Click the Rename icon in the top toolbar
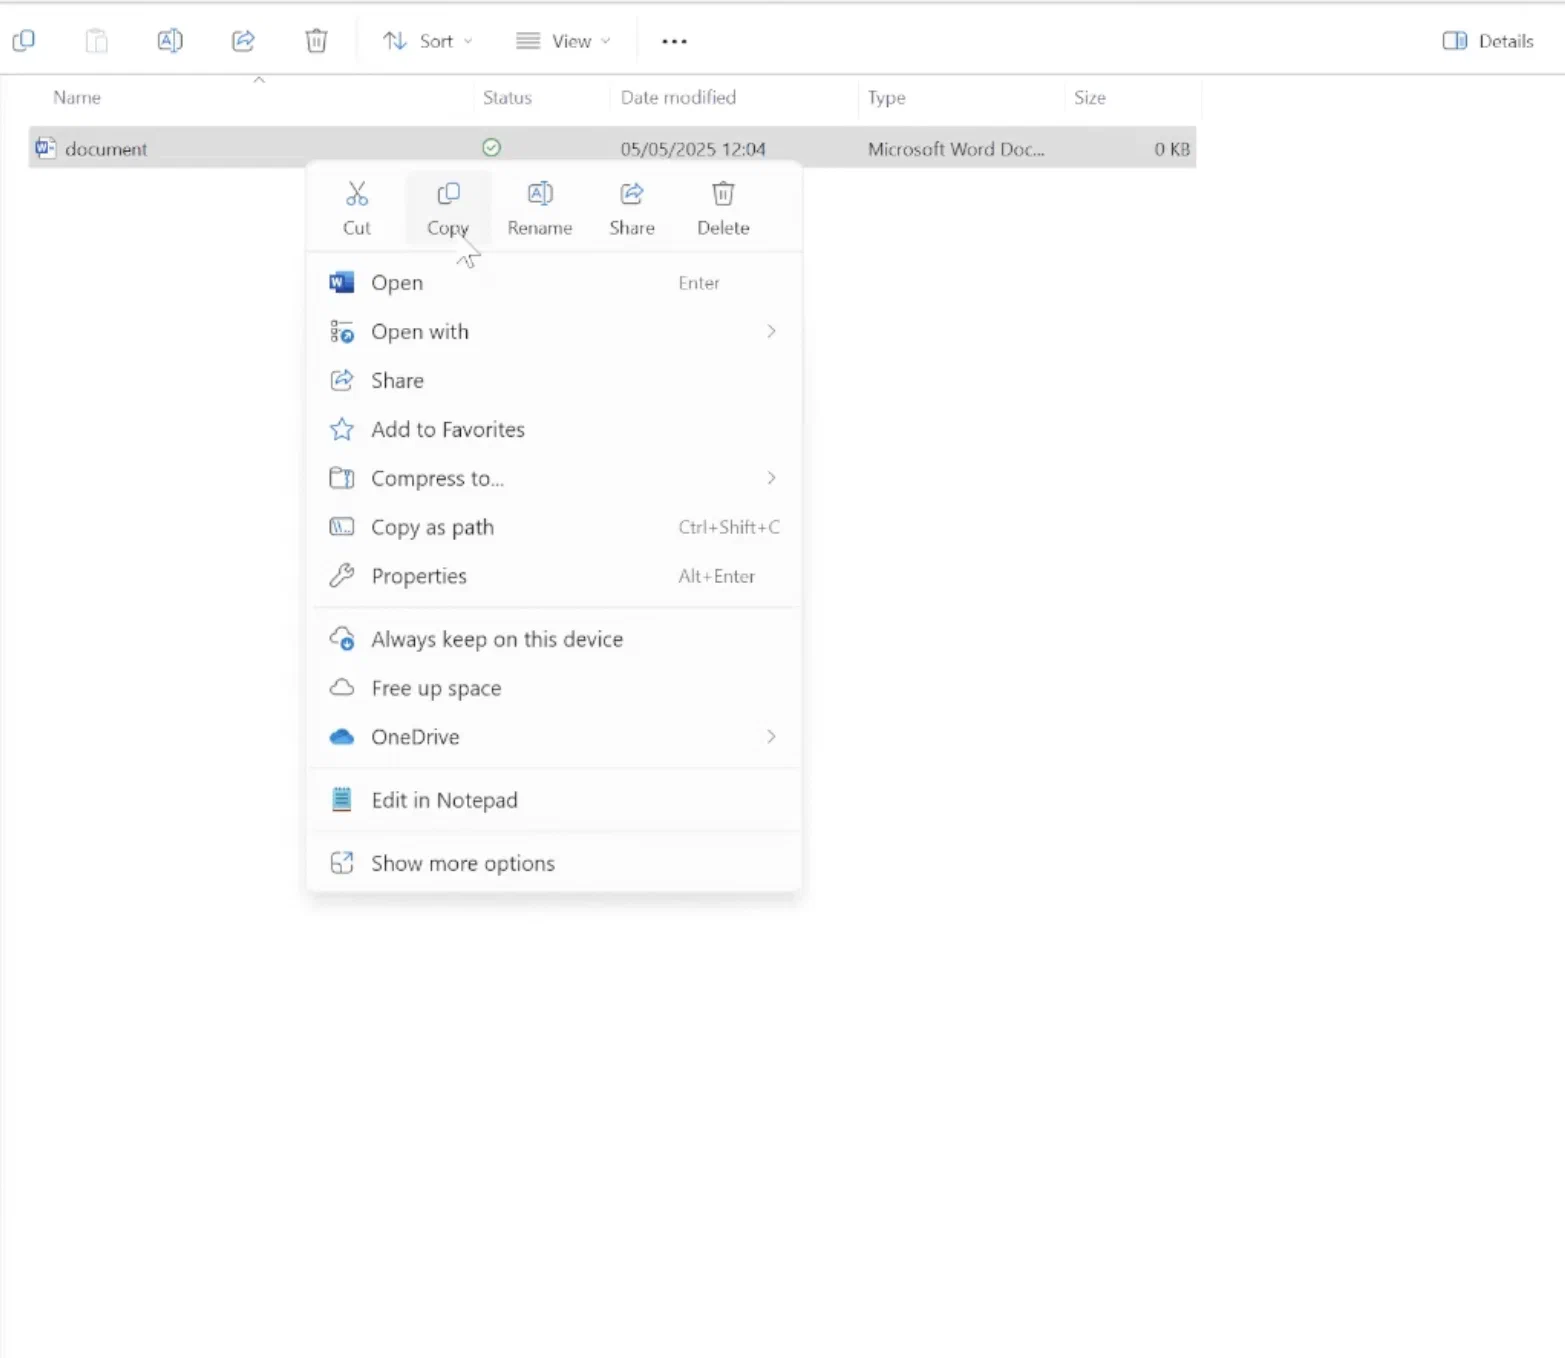This screenshot has height=1358, width=1565. click(170, 41)
